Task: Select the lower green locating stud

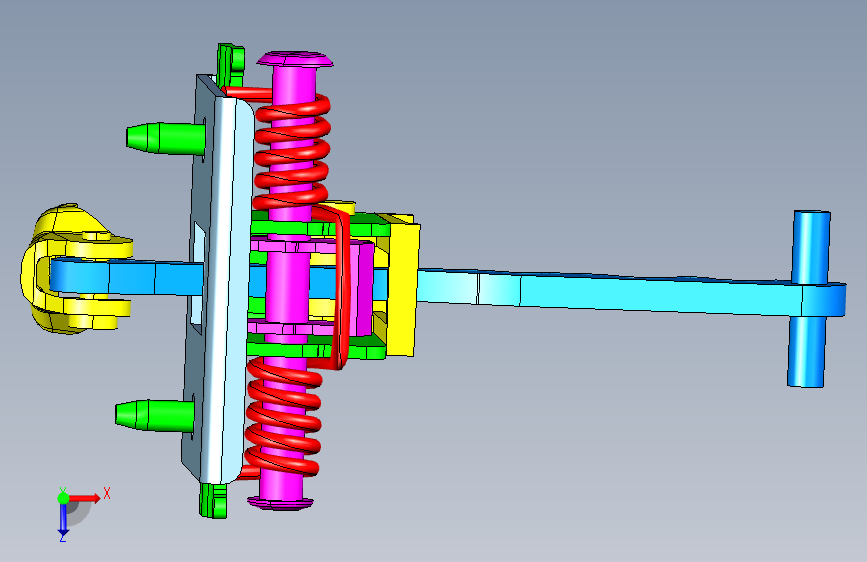Action: [155, 415]
